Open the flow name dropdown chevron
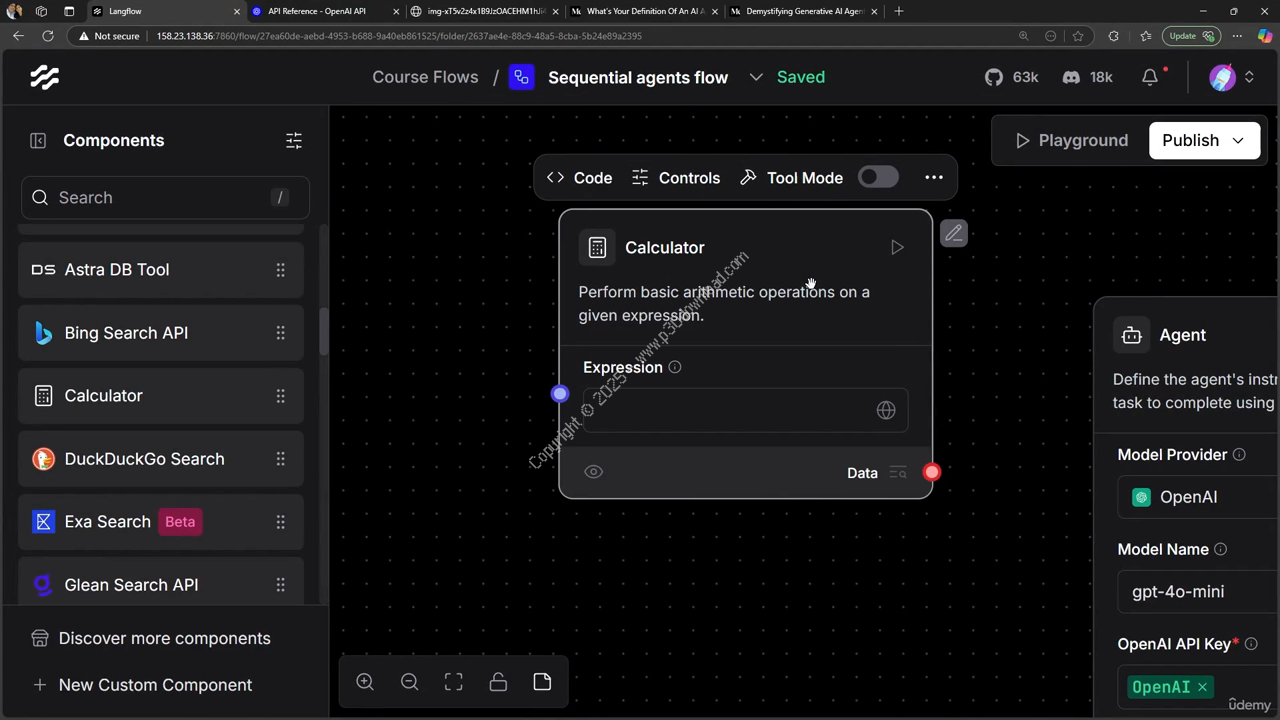Screen dimensions: 1280x720 [x=756, y=77]
